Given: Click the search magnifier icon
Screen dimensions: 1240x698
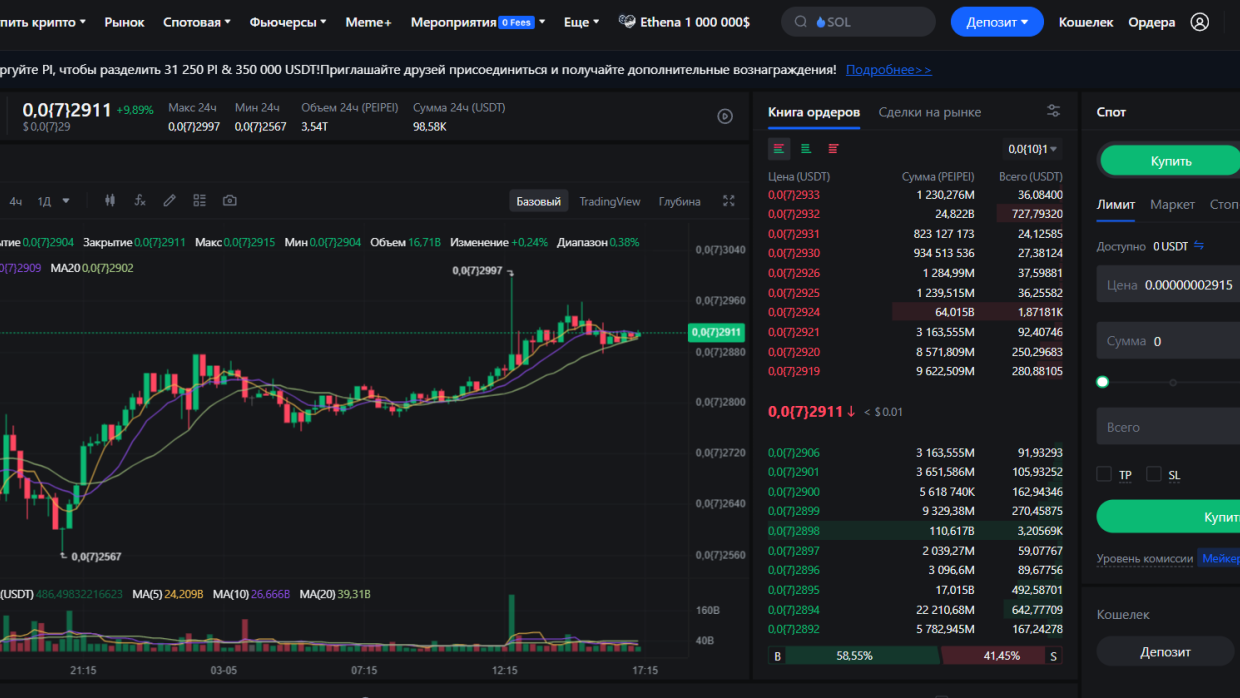Looking at the screenshot, I should point(801,22).
